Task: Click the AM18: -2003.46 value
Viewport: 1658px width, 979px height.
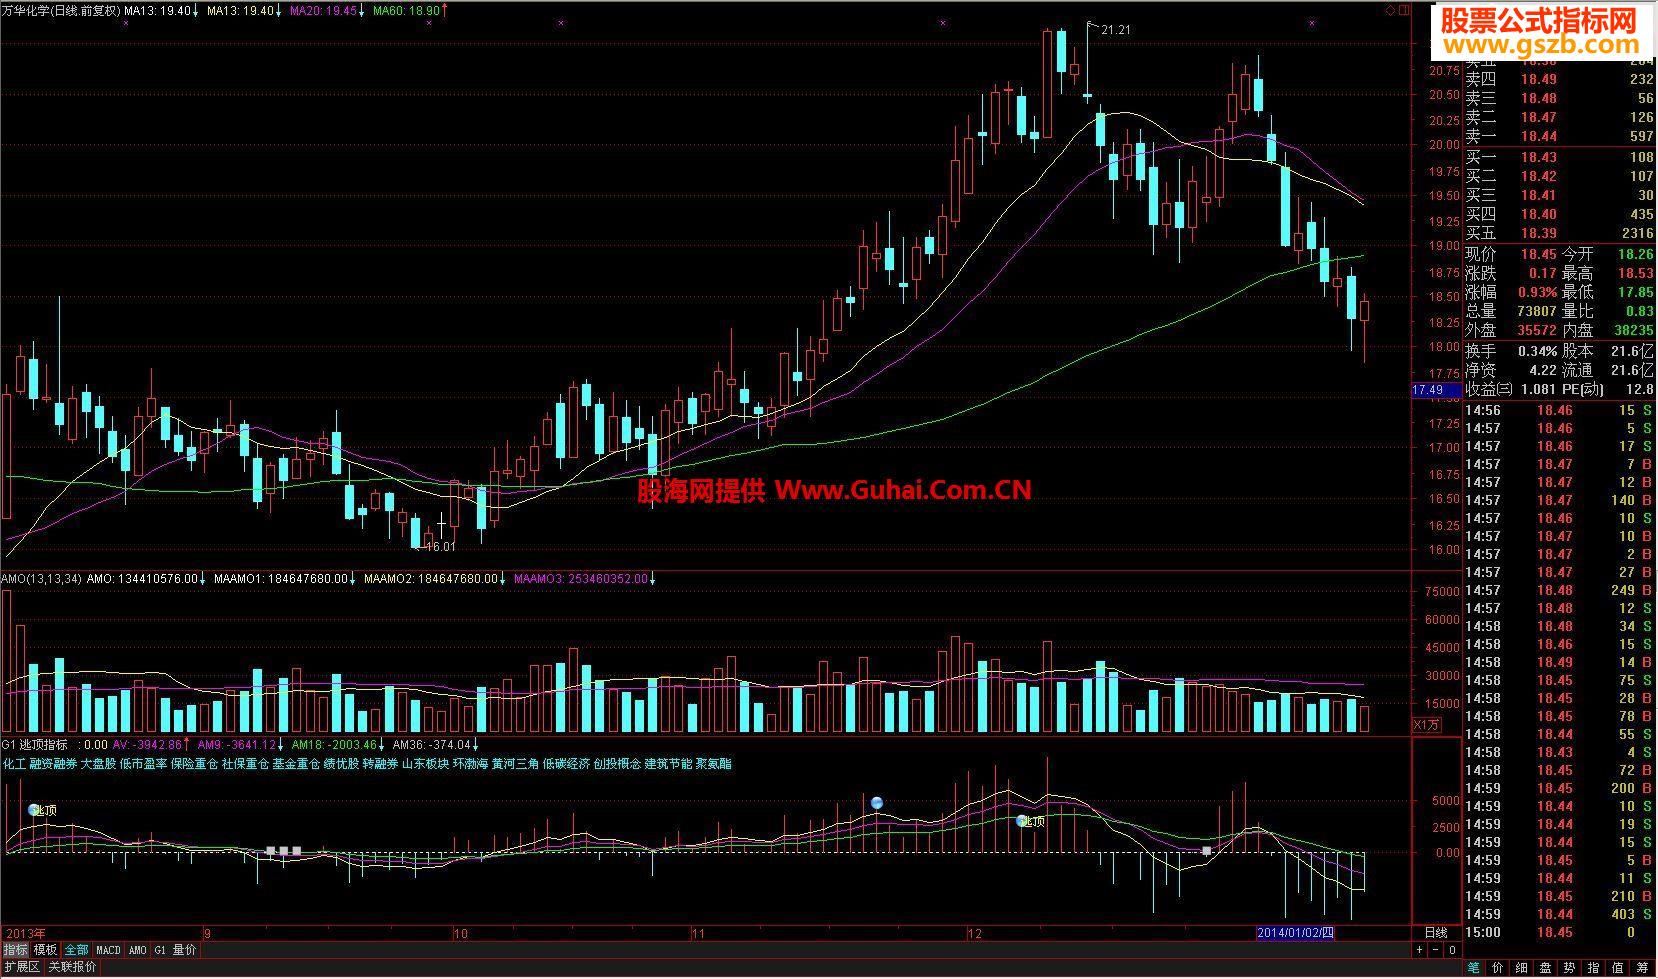Action: [x=334, y=745]
